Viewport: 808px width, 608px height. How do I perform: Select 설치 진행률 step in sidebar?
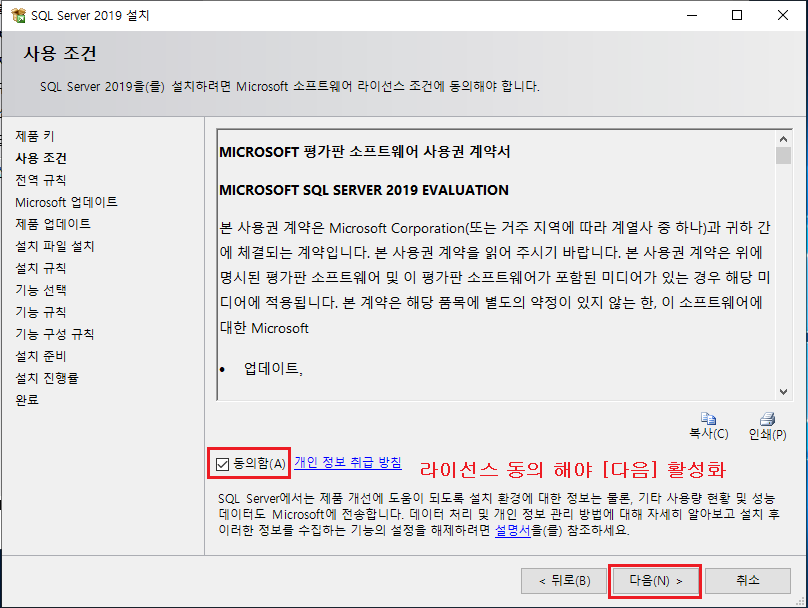point(47,378)
